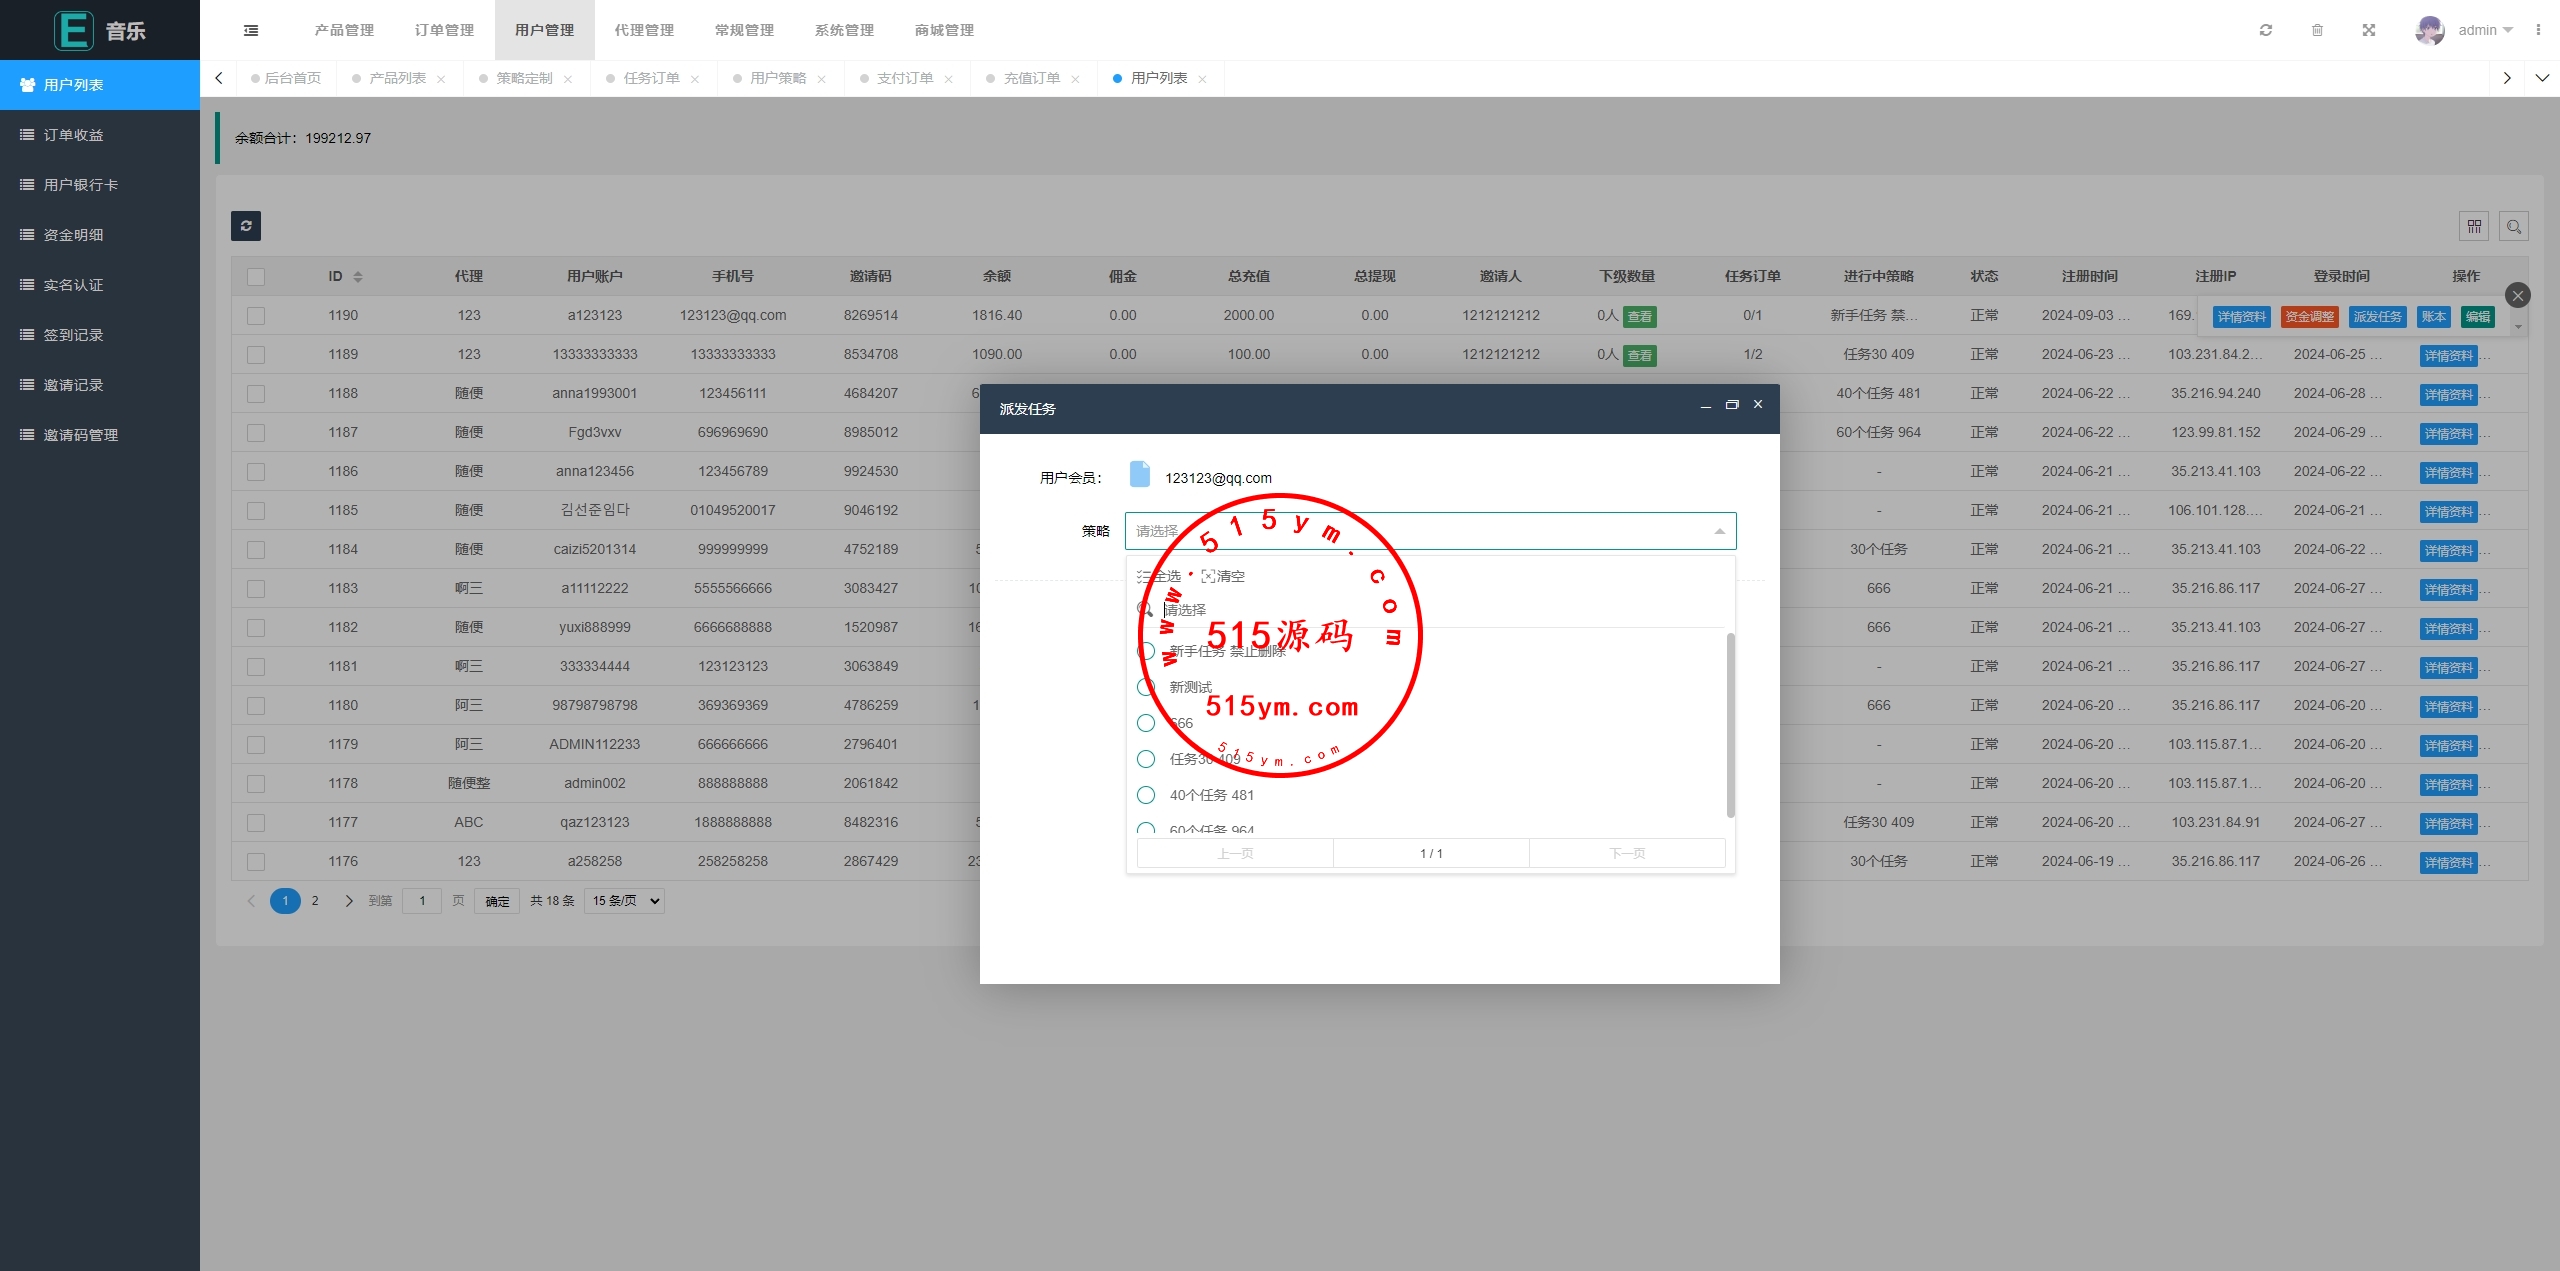Open the 15 条/页 page size selector
This screenshot has height=1271, width=2560.
tap(625, 901)
